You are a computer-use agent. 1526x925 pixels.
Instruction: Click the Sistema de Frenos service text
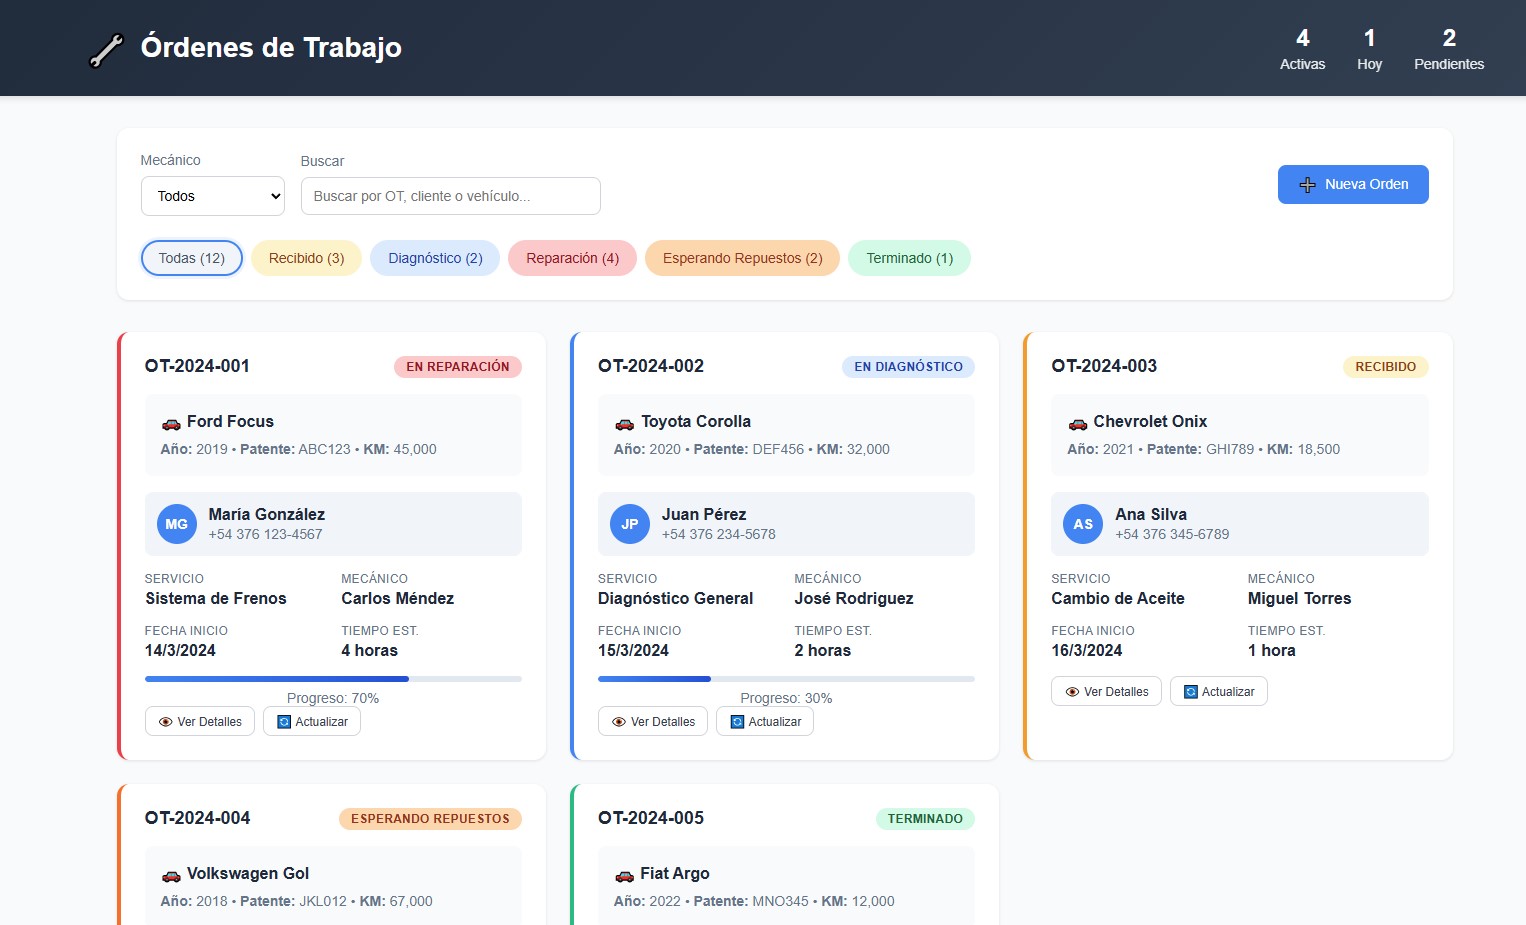216,599
